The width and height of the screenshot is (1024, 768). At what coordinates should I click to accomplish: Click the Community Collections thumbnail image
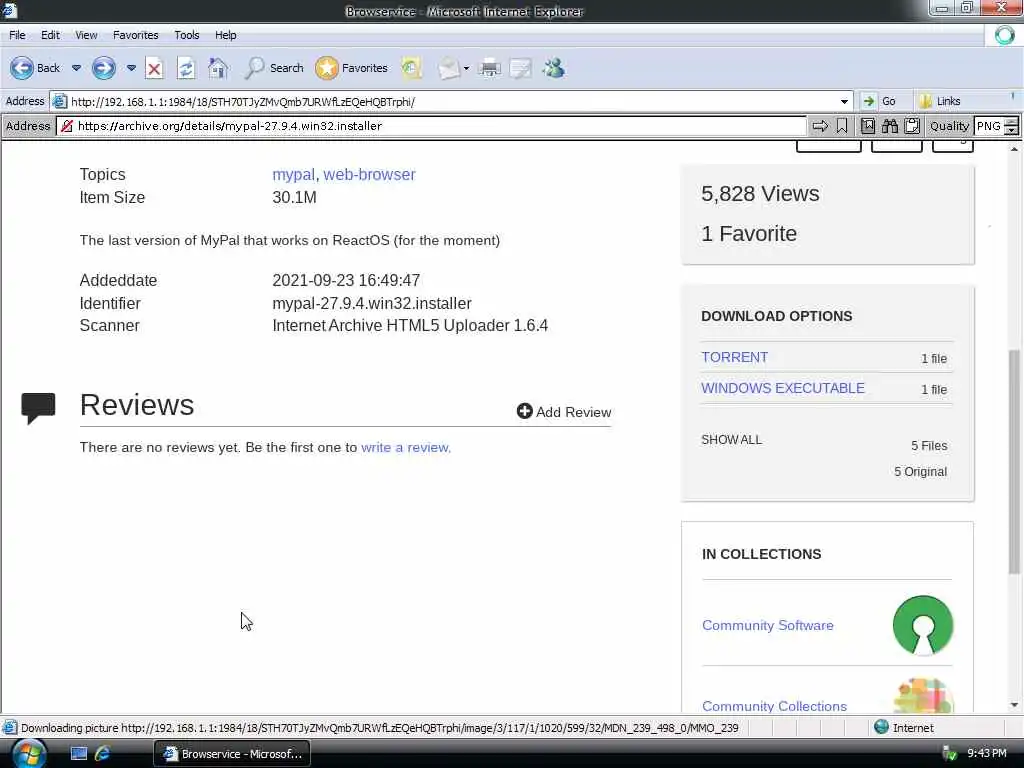point(923,695)
